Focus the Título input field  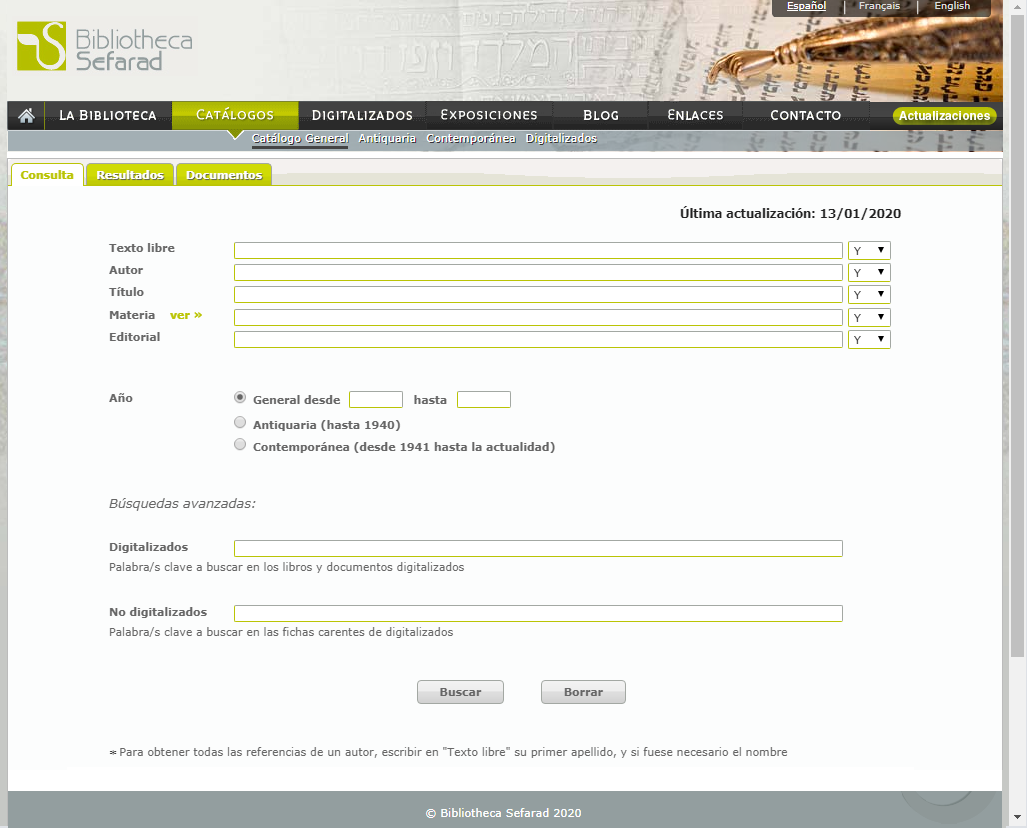(x=538, y=294)
